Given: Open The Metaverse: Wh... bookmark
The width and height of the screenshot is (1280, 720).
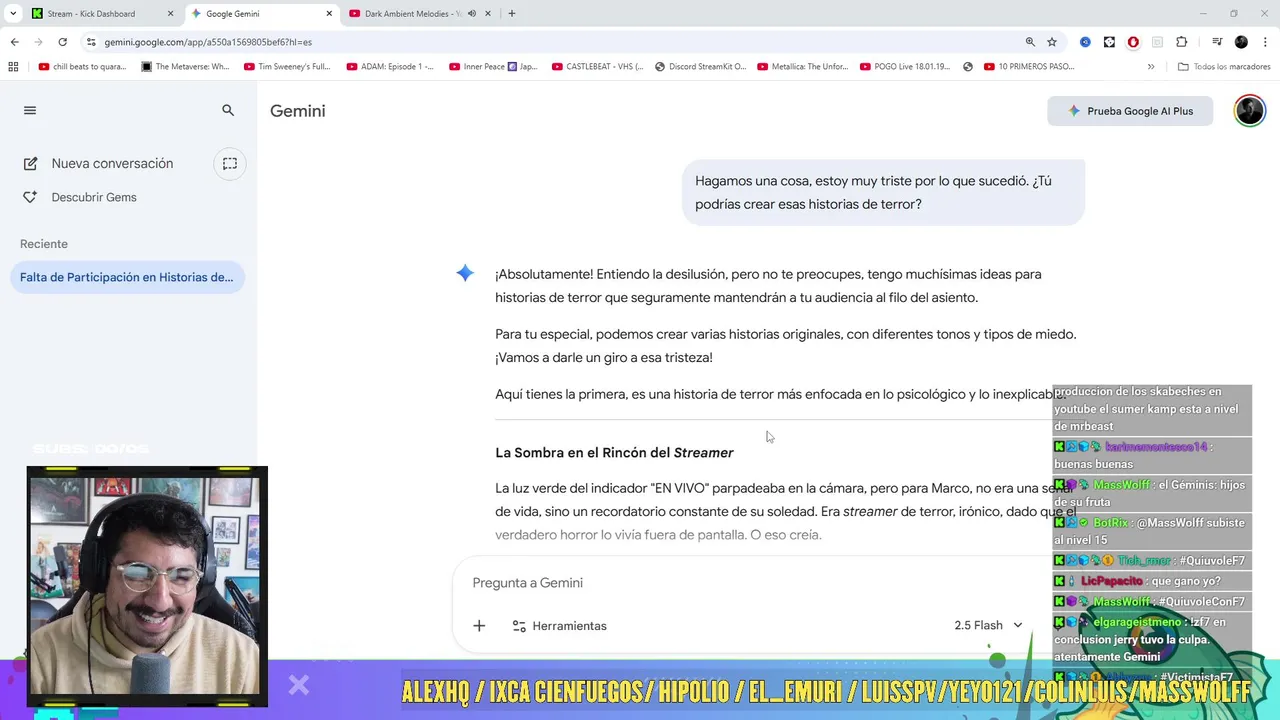Looking at the screenshot, I should 185,67.
